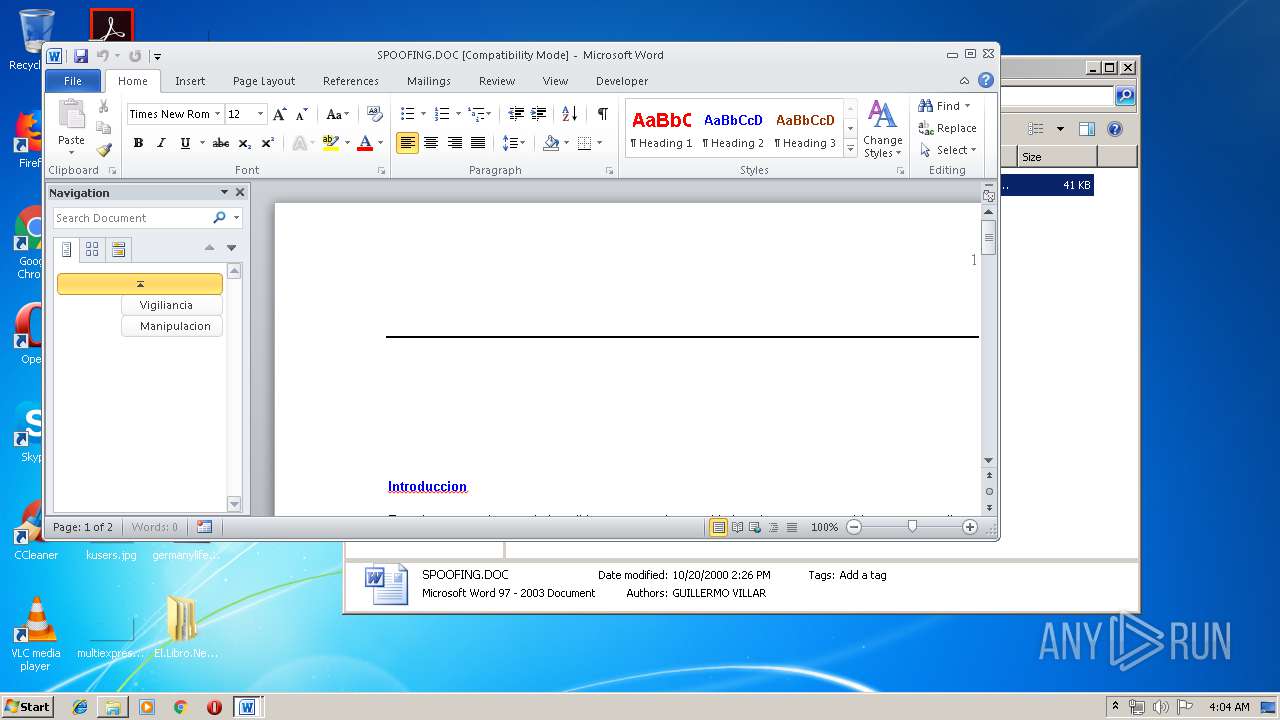Open the highlight color dropdown arrow
This screenshot has height=720, width=1280.
(x=347, y=143)
